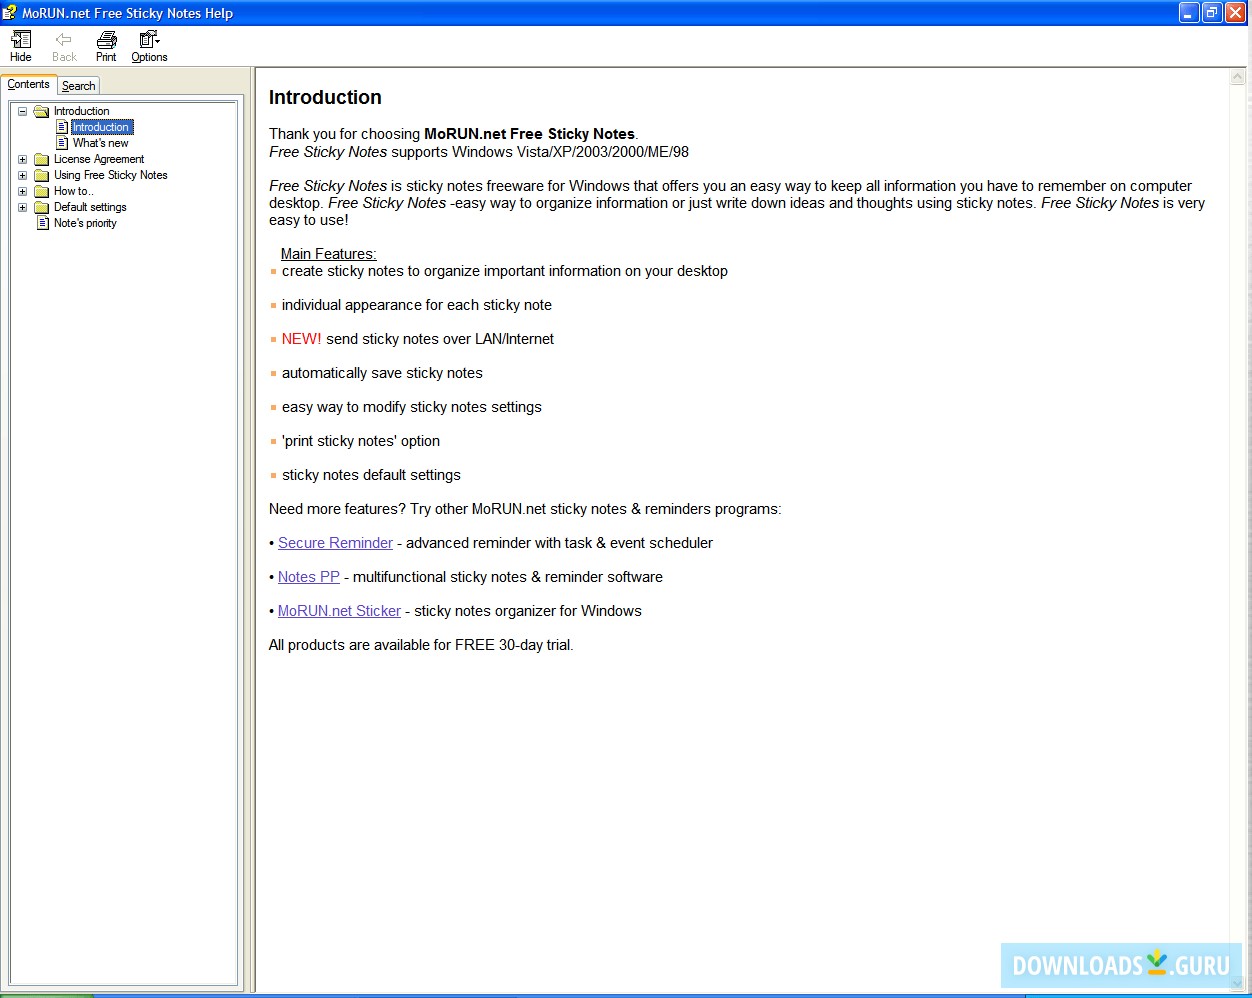Viewport: 1252px width, 998px height.
Task: Select the What's new tree entry
Action: coord(100,142)
